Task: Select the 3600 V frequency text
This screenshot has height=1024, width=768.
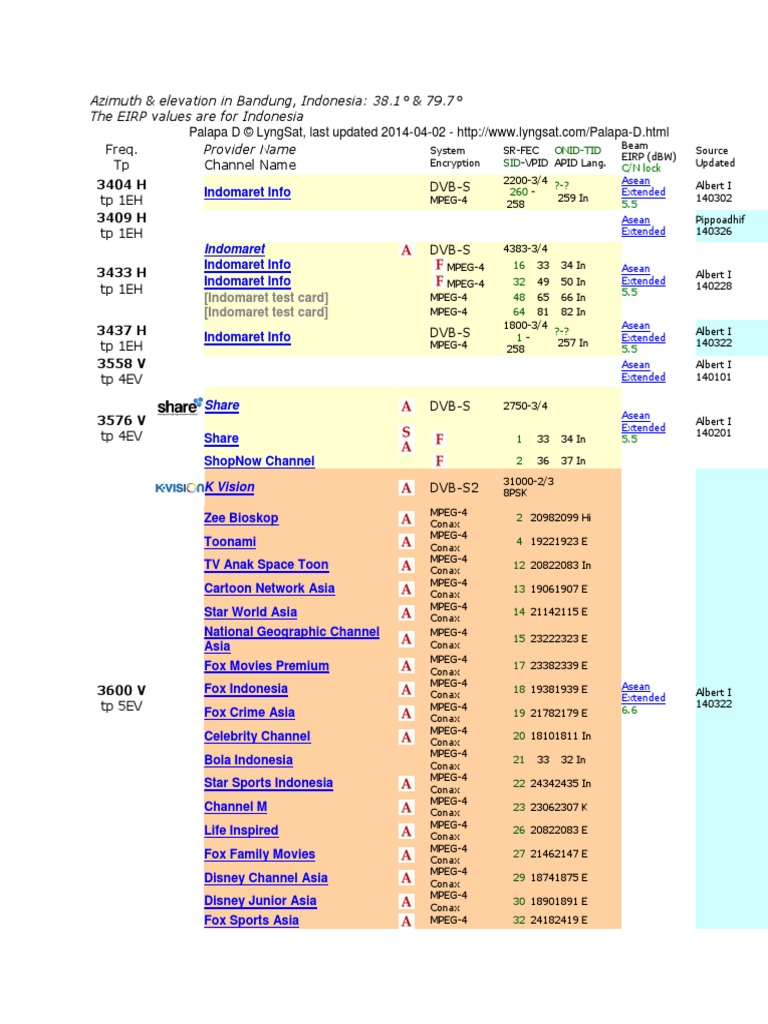Action: 121,690
